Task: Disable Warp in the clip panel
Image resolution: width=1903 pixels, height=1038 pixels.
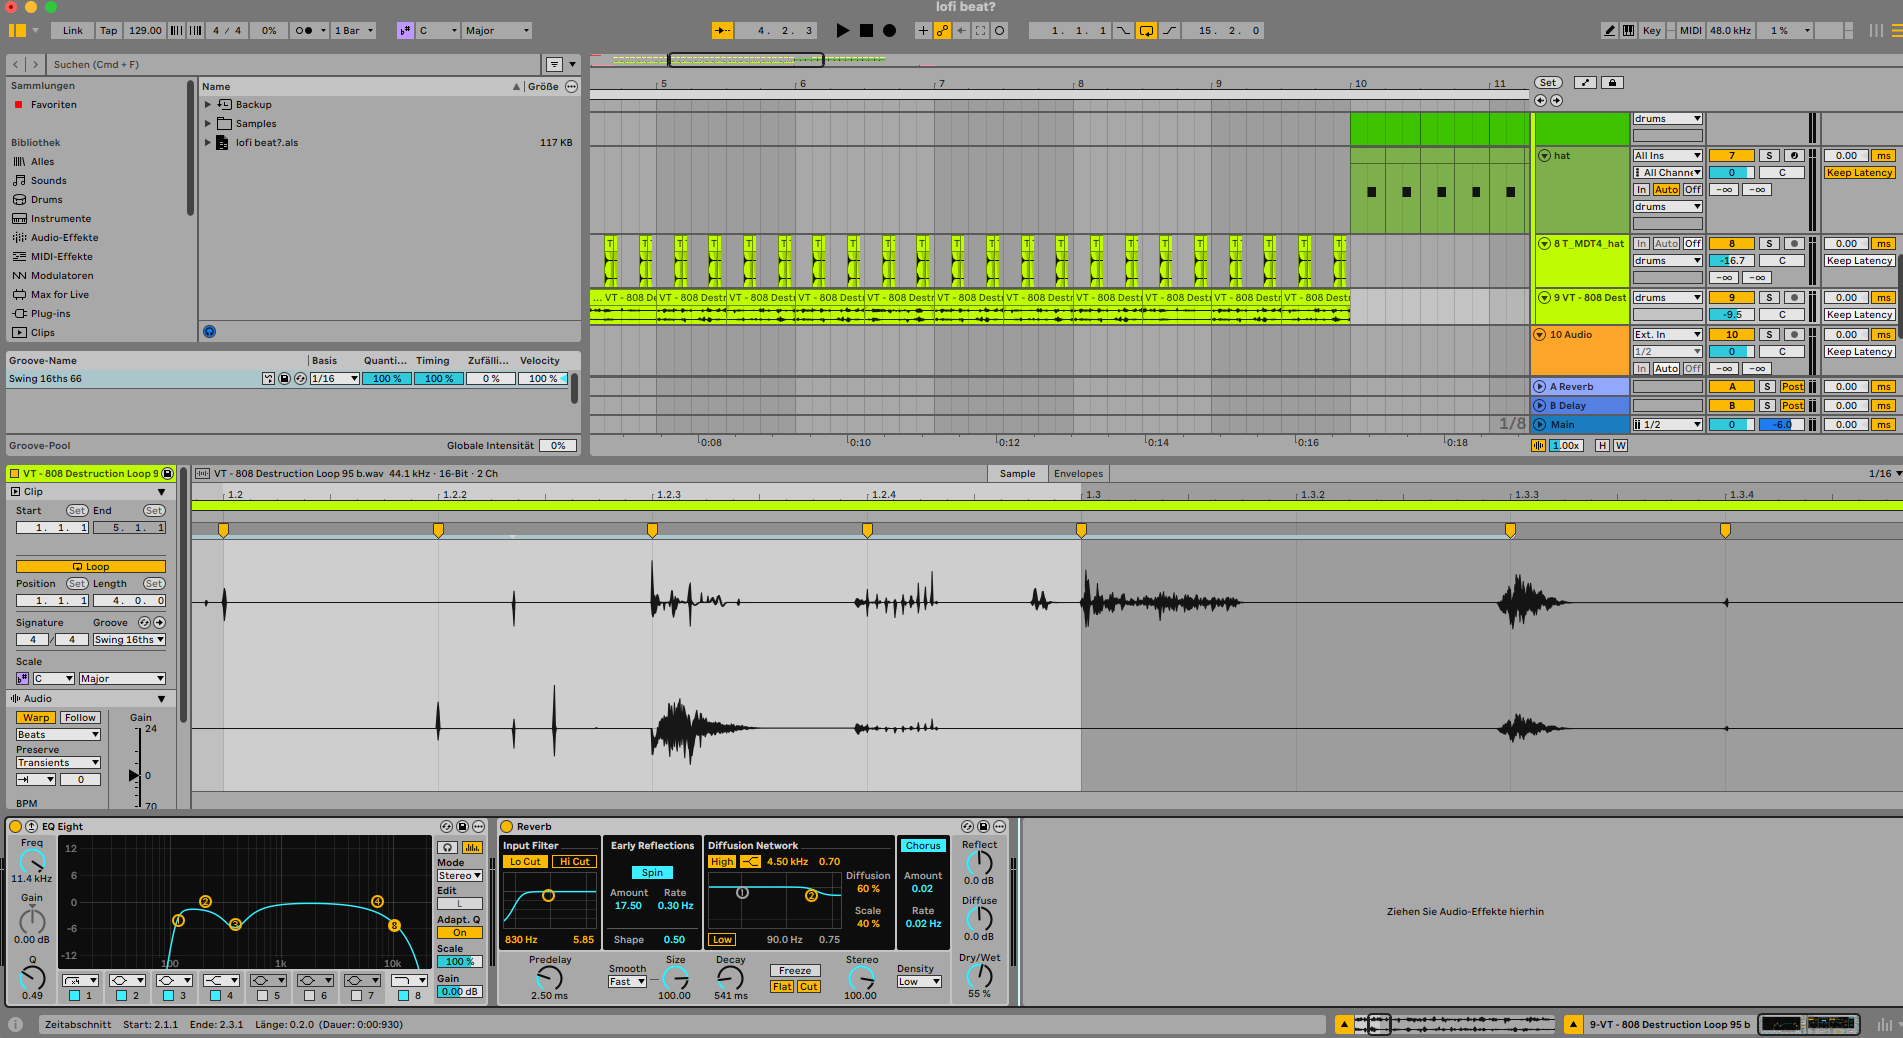Action: tap(35, 717)
